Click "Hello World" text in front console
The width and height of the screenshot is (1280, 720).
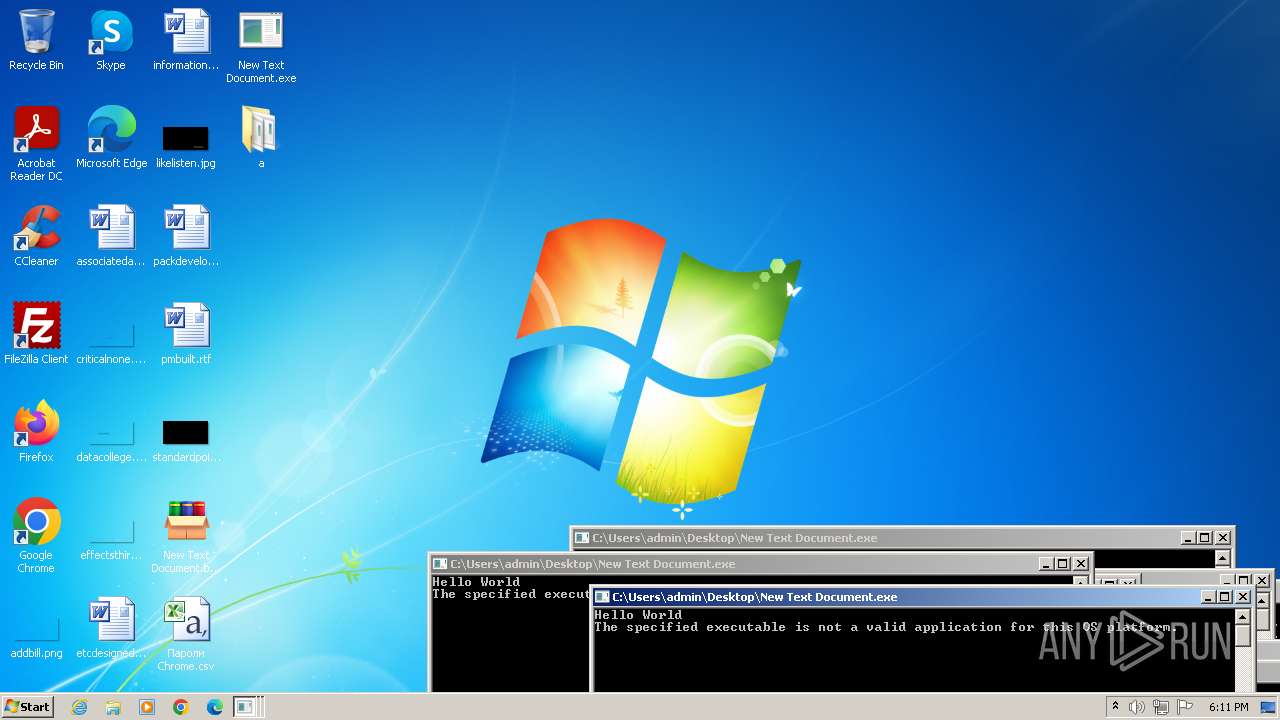coord(638,615)
